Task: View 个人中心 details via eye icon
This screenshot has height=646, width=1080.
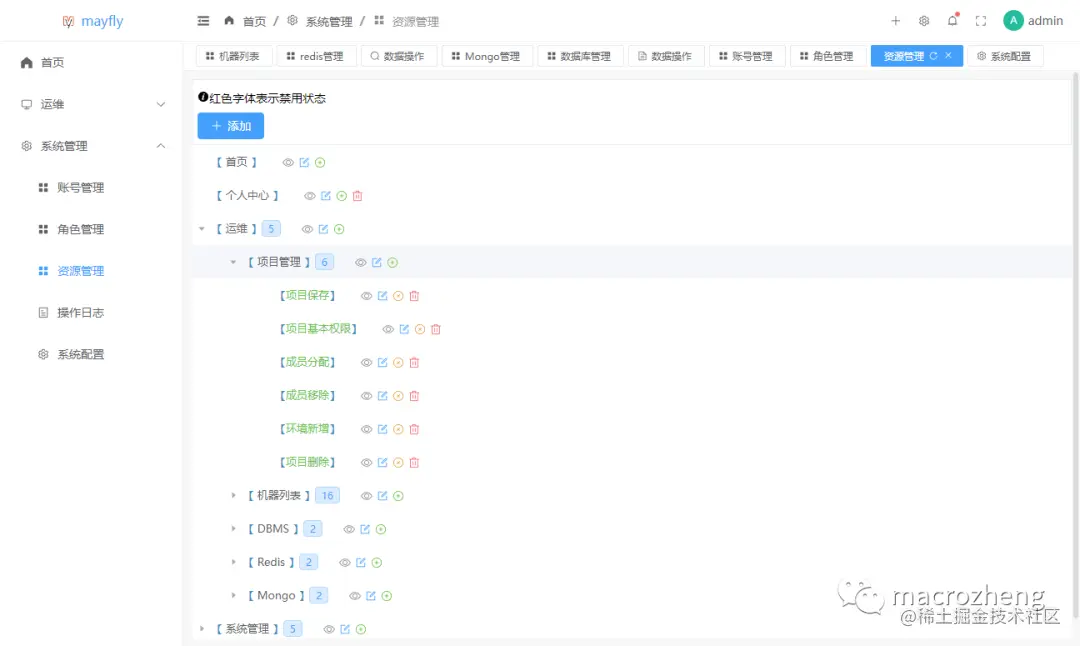Action: pos(310,196)
